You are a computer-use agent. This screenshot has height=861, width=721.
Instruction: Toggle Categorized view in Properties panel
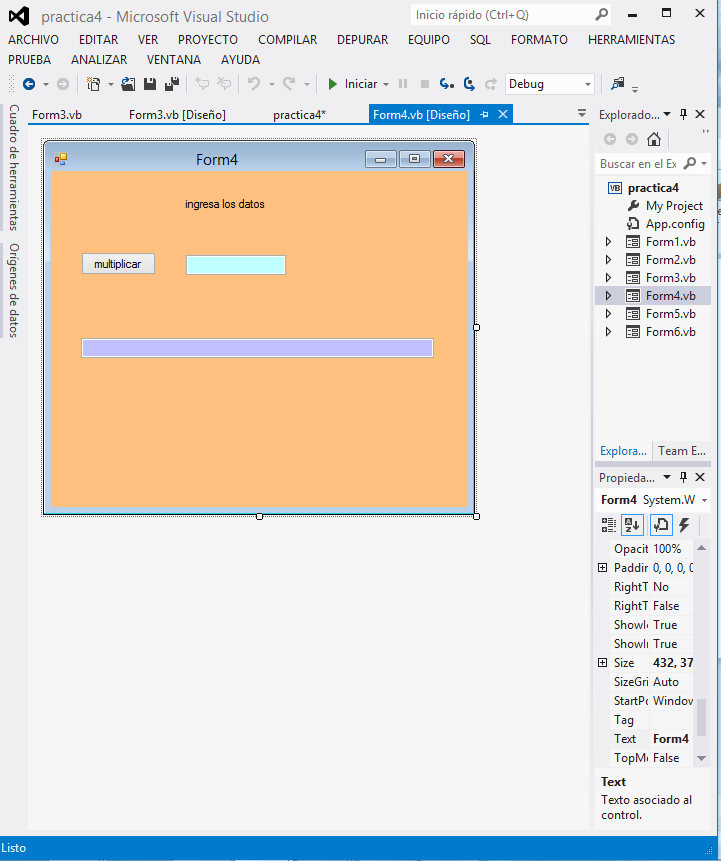click(608, 525)
